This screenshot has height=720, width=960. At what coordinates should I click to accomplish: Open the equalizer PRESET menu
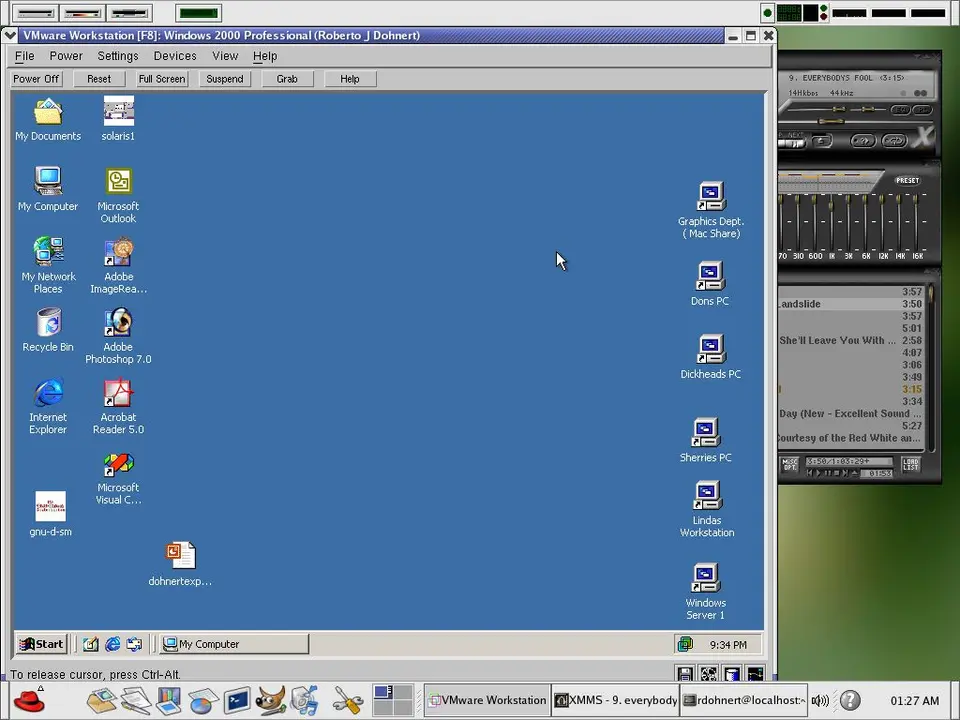(x=907, y=181)
